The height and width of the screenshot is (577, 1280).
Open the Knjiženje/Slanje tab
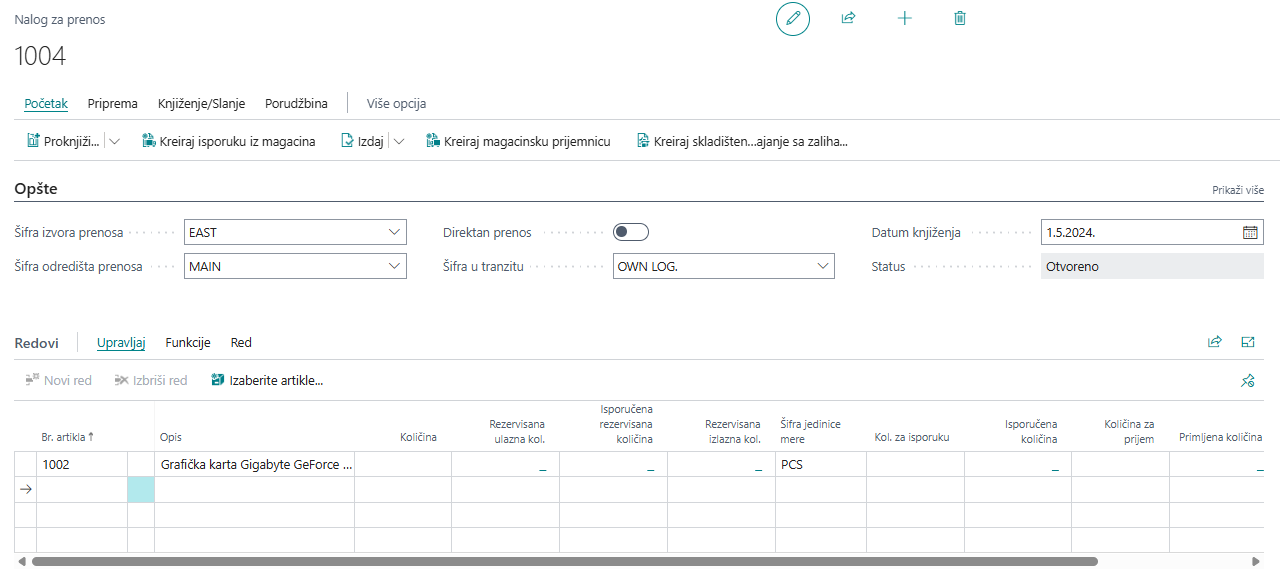(201, 103)
